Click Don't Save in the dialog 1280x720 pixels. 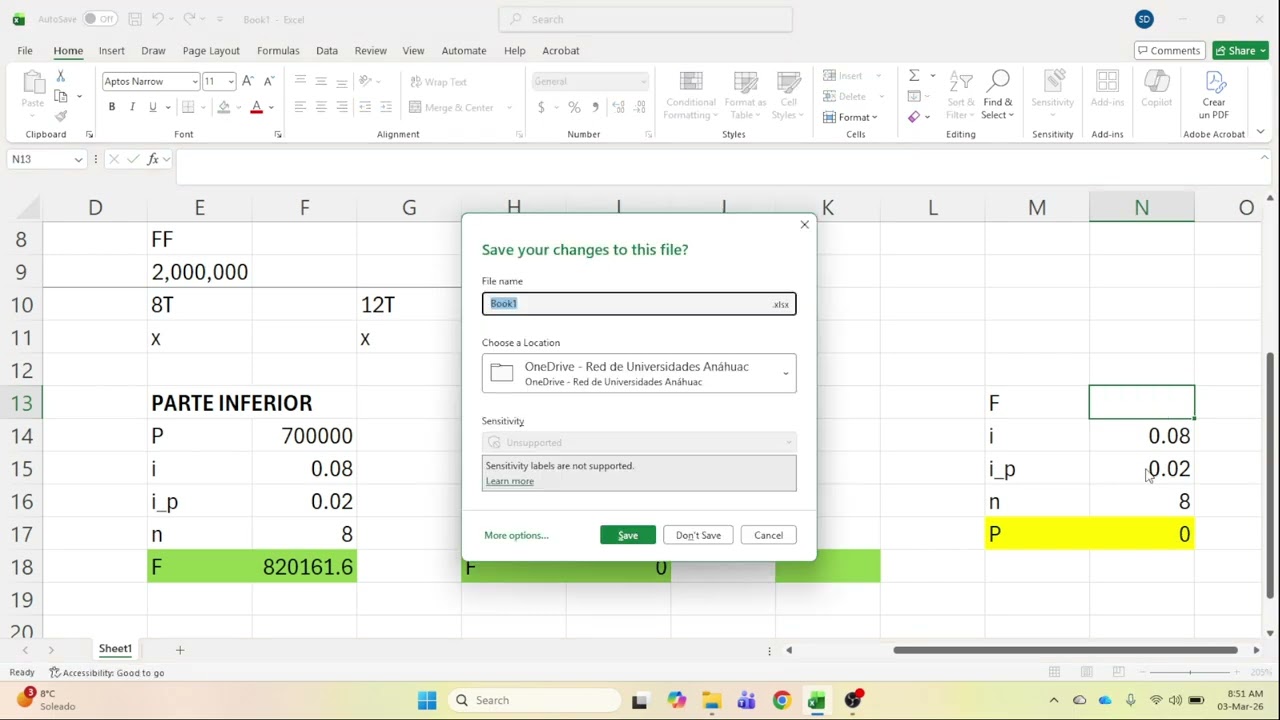pos(698,535)
